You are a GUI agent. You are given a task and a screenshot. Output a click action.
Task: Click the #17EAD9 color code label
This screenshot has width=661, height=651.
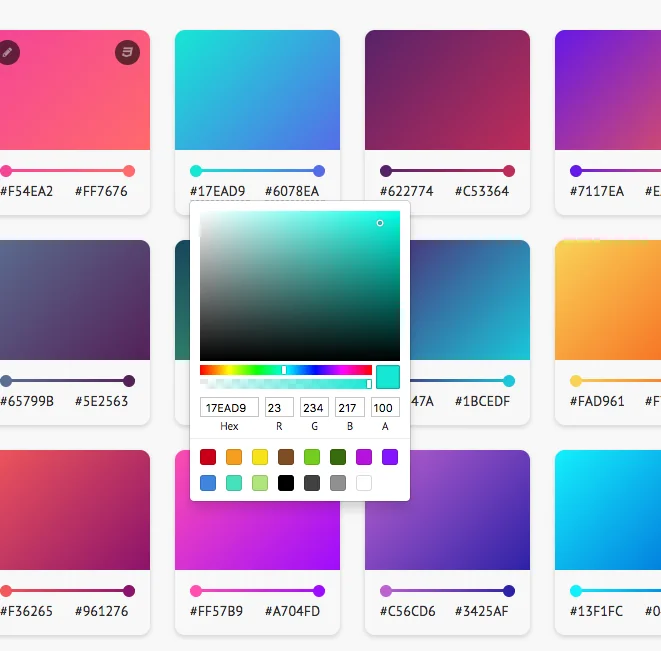coord(218,191)
